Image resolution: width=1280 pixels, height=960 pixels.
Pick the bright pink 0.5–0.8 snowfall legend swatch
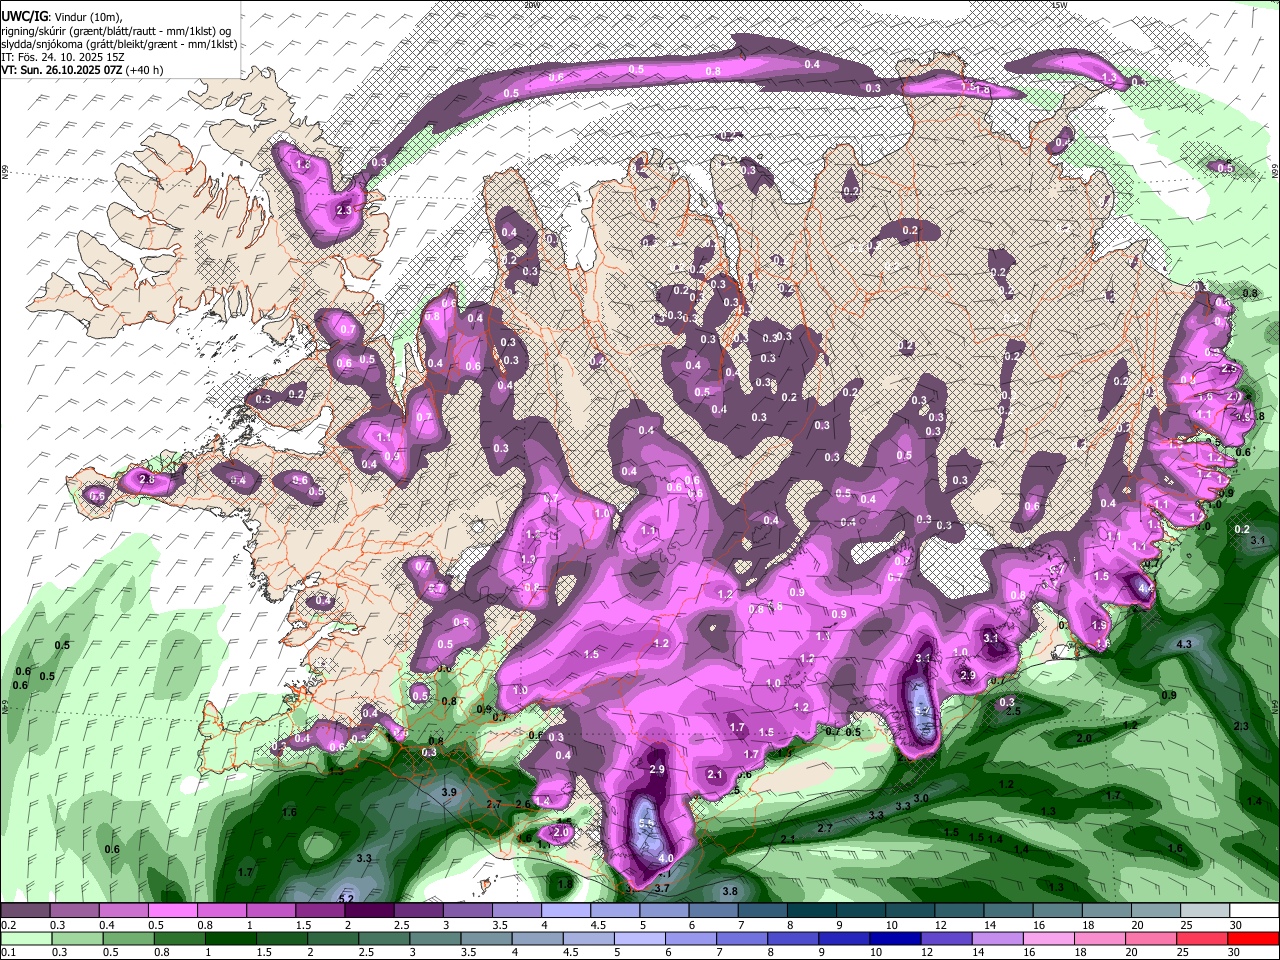[172, 911]
